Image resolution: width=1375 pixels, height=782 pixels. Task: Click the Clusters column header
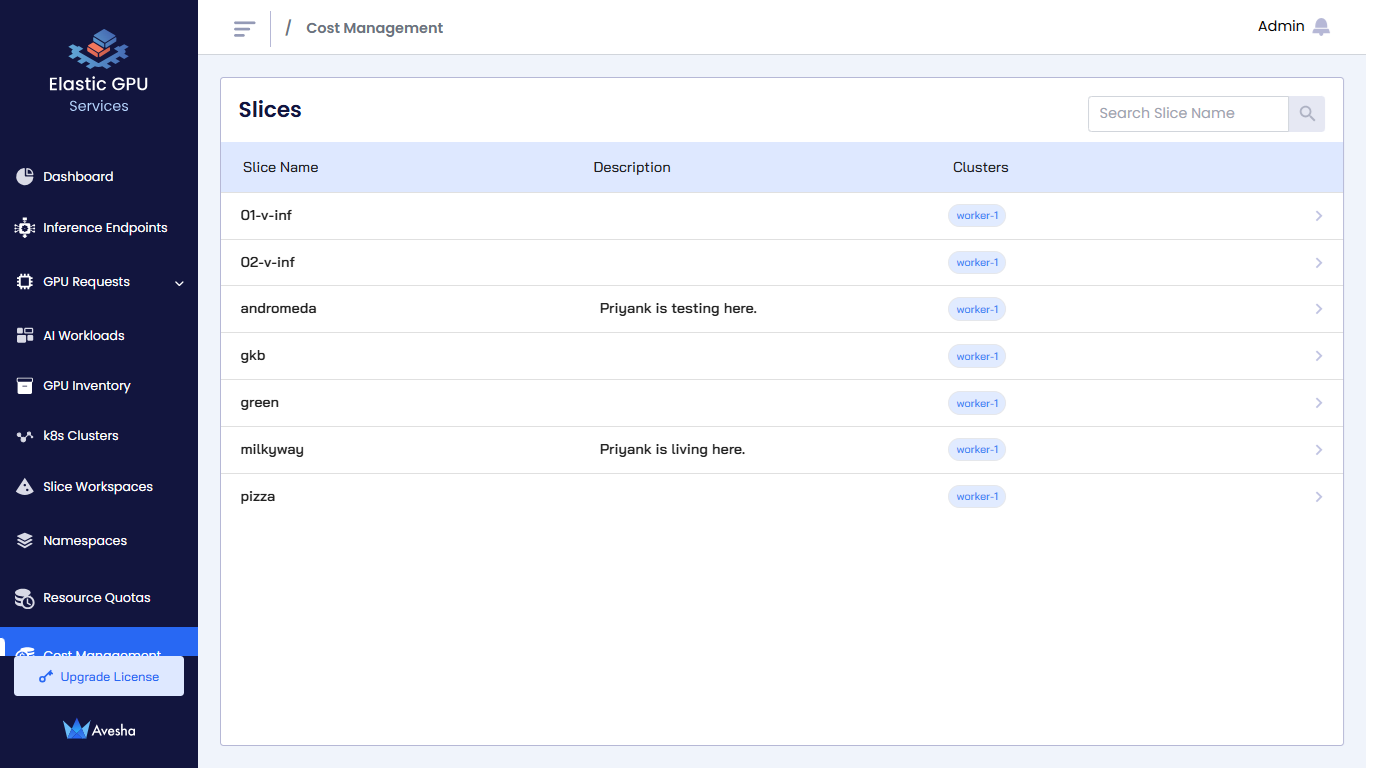(x=981, y=168)
